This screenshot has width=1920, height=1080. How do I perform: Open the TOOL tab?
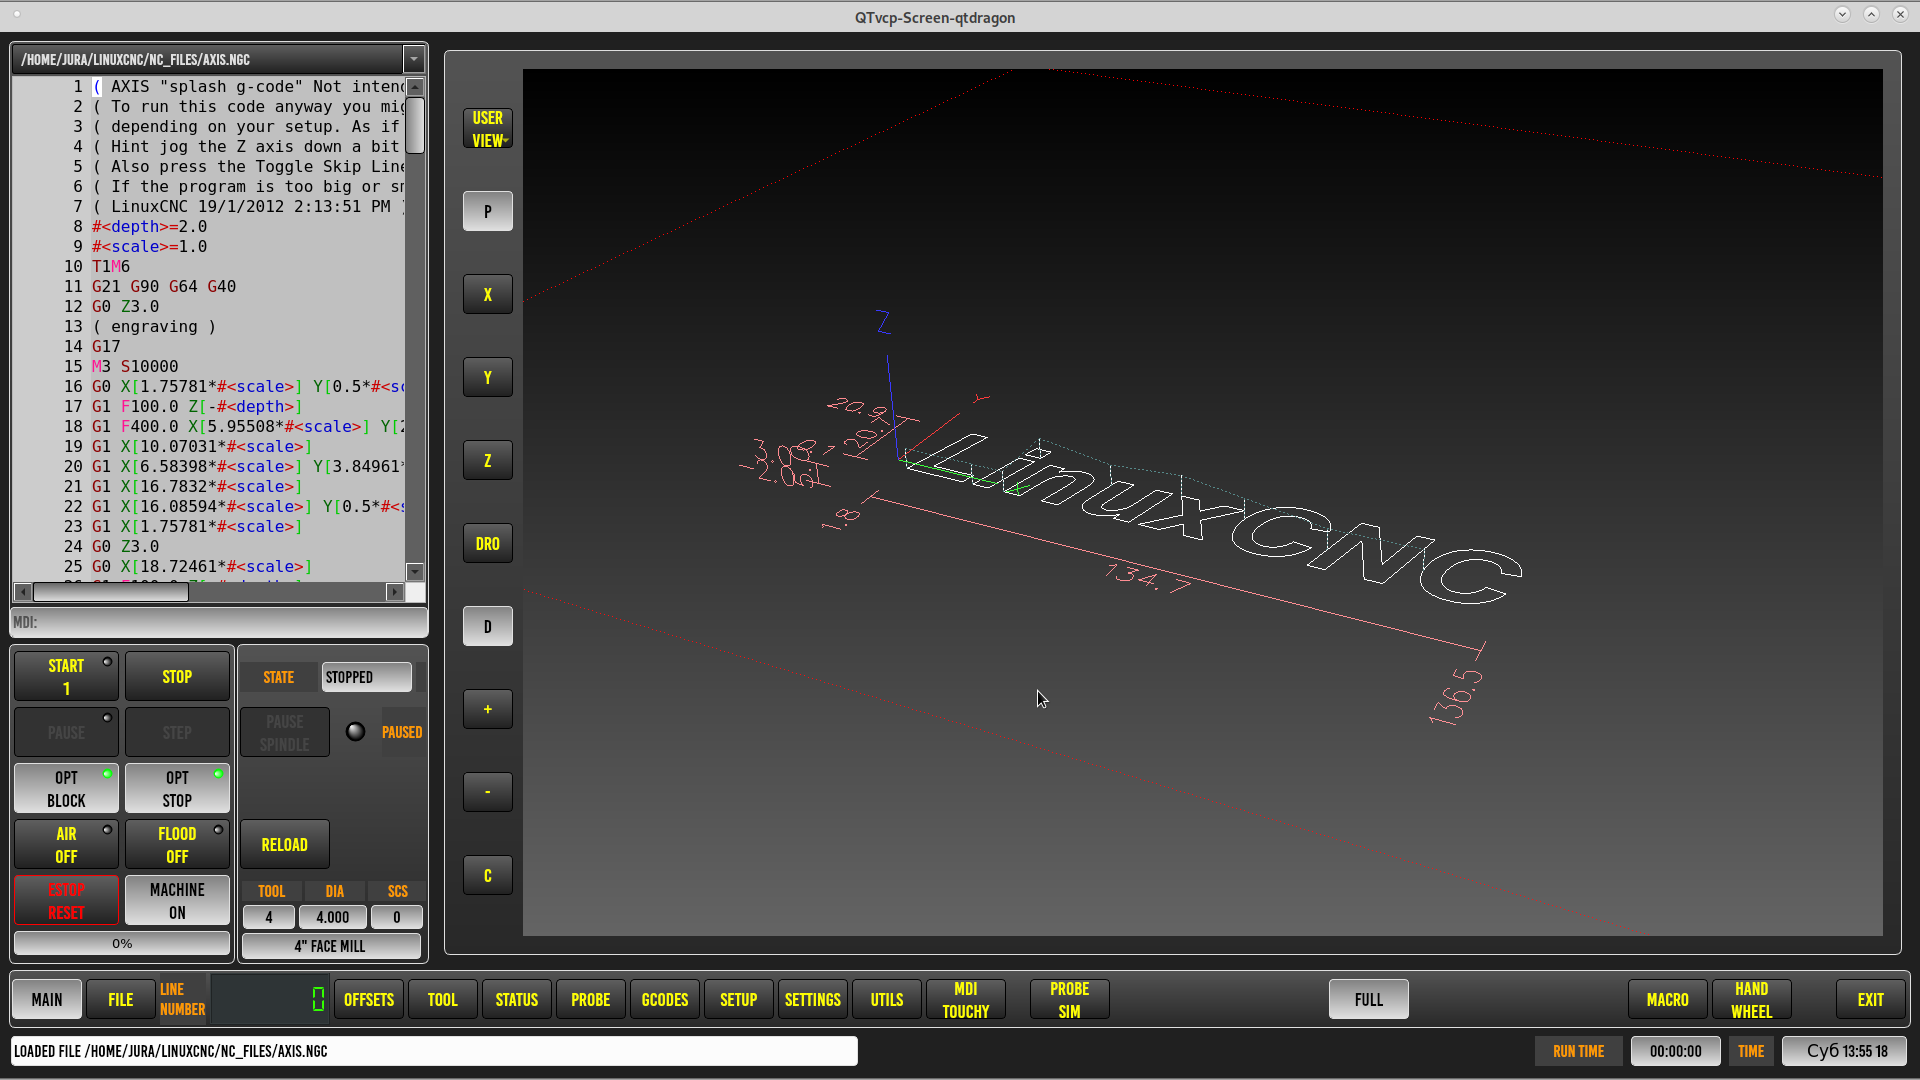pos(443,1000)
